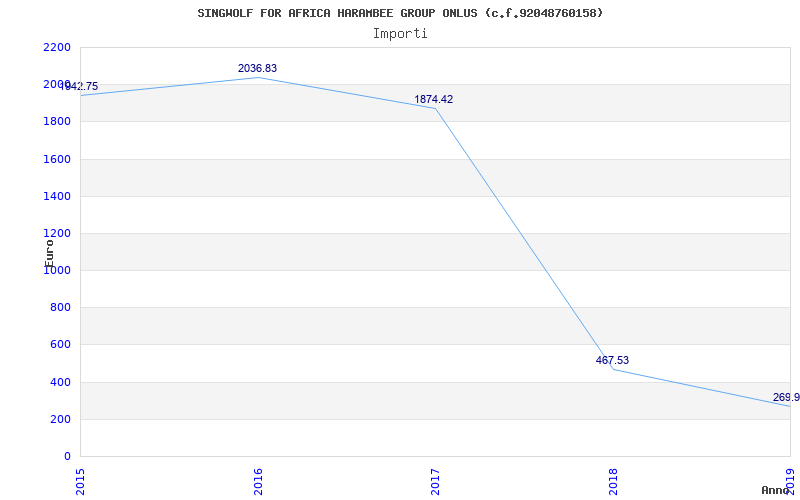Click the 1942.75 data label
Viewport: 800px width, 500px height.
79,86
